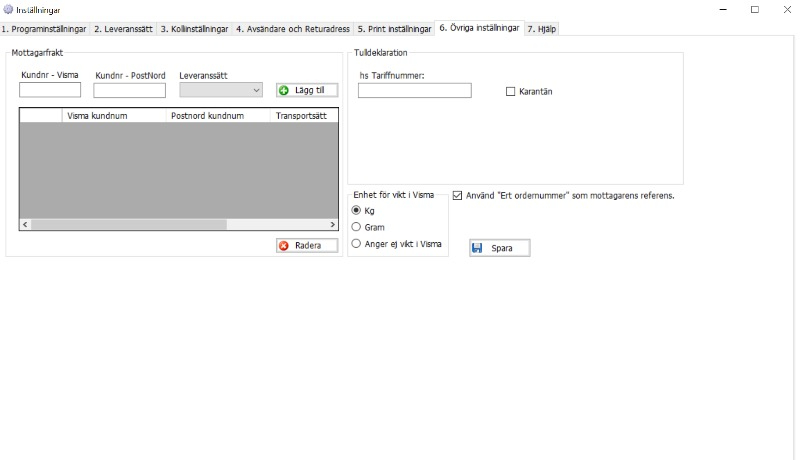800x460 pixels.
Task: Select the Gram radio button
Action: (x=356, y=227)
